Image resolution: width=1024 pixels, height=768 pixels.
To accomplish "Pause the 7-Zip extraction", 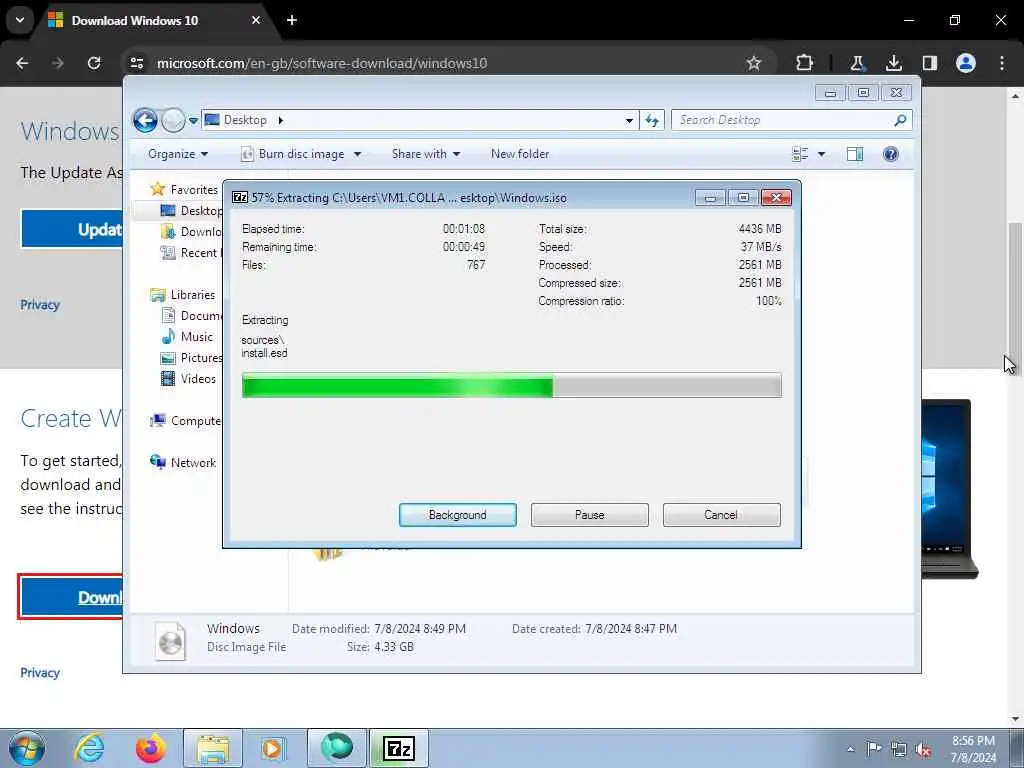I will point(590,515).
